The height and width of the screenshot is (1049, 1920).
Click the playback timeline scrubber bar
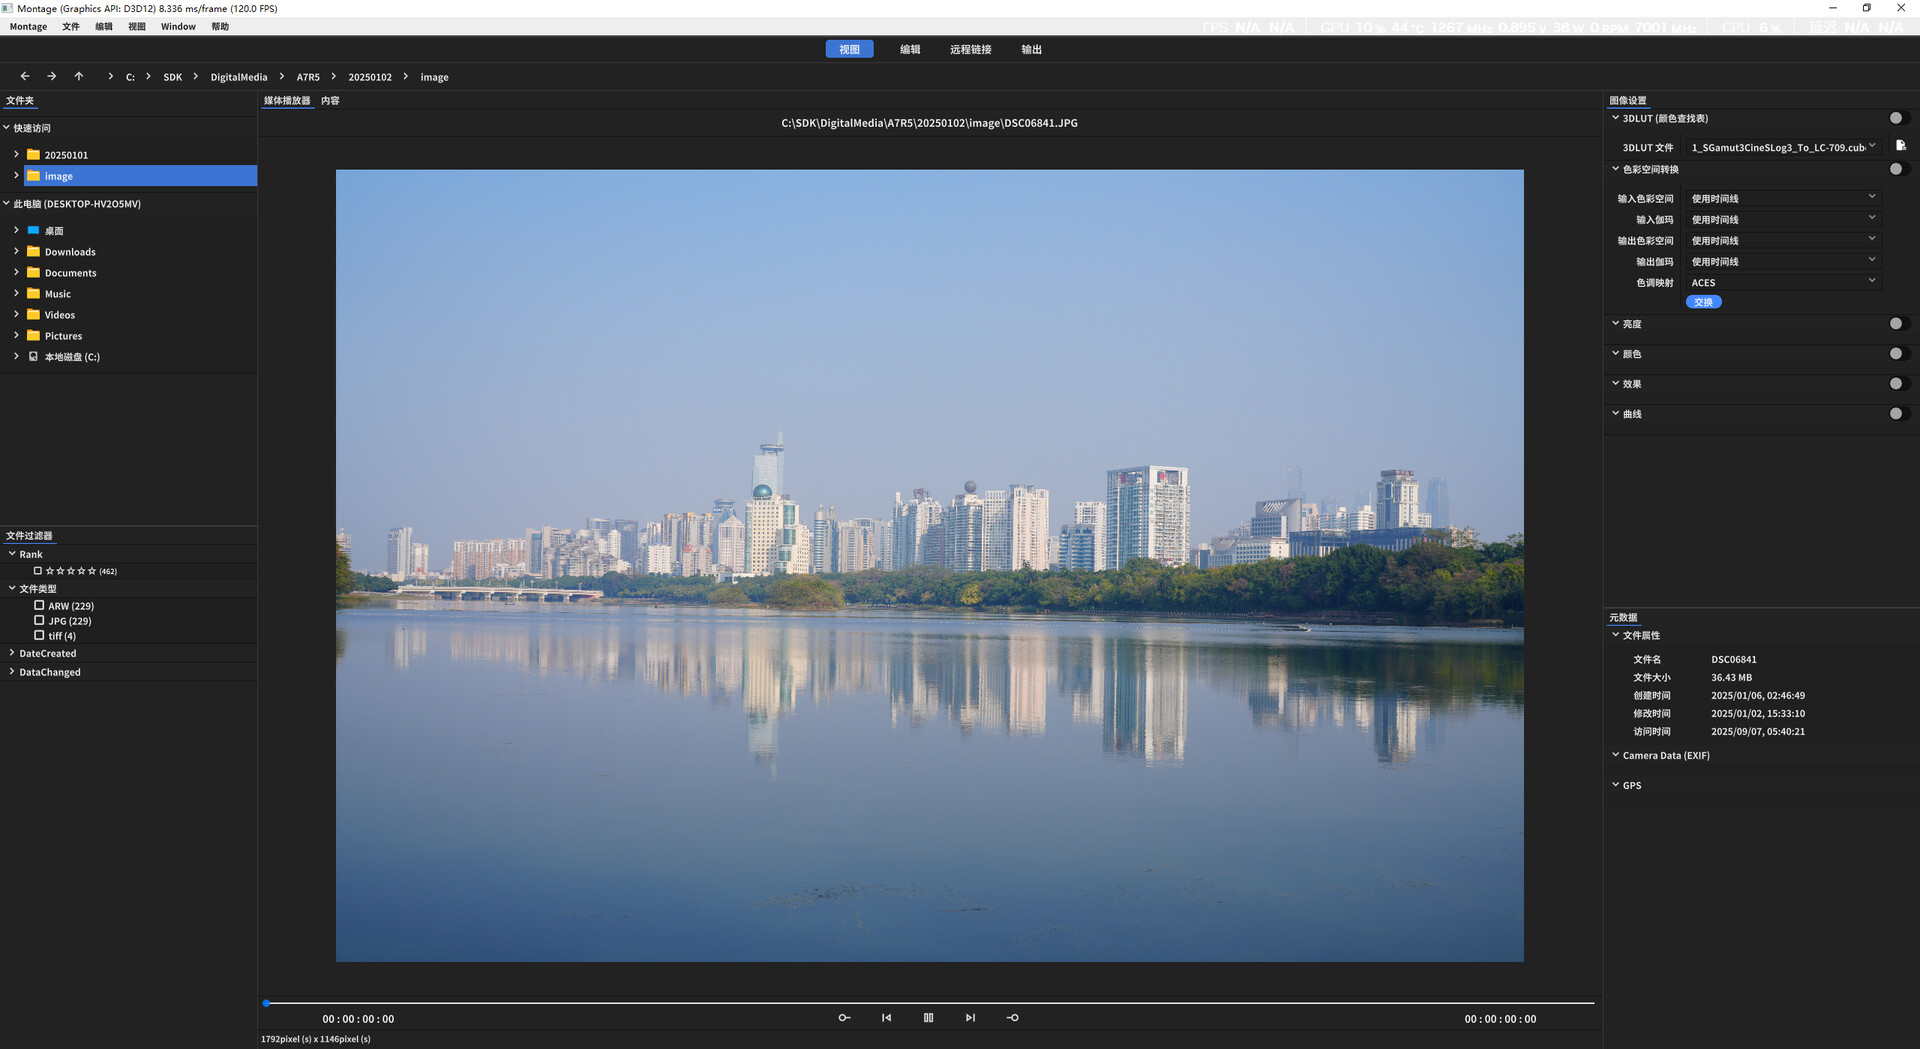(930, 1002)
